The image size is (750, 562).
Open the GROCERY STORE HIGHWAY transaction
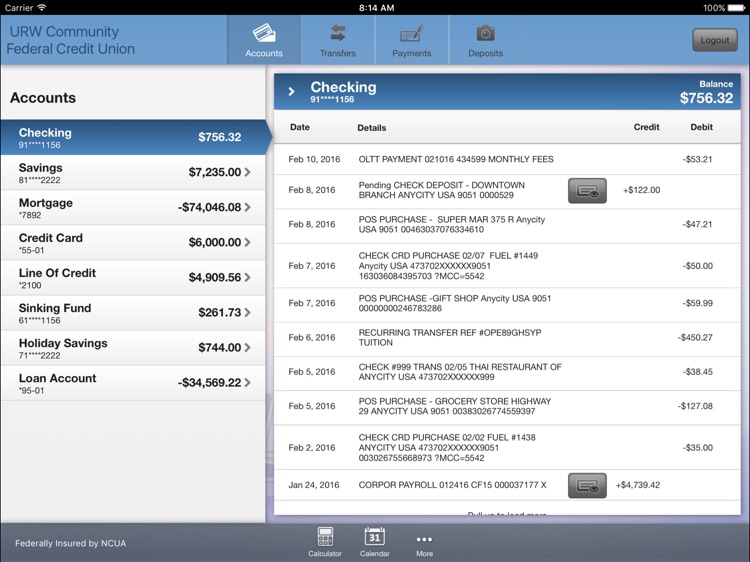[507, 407]
